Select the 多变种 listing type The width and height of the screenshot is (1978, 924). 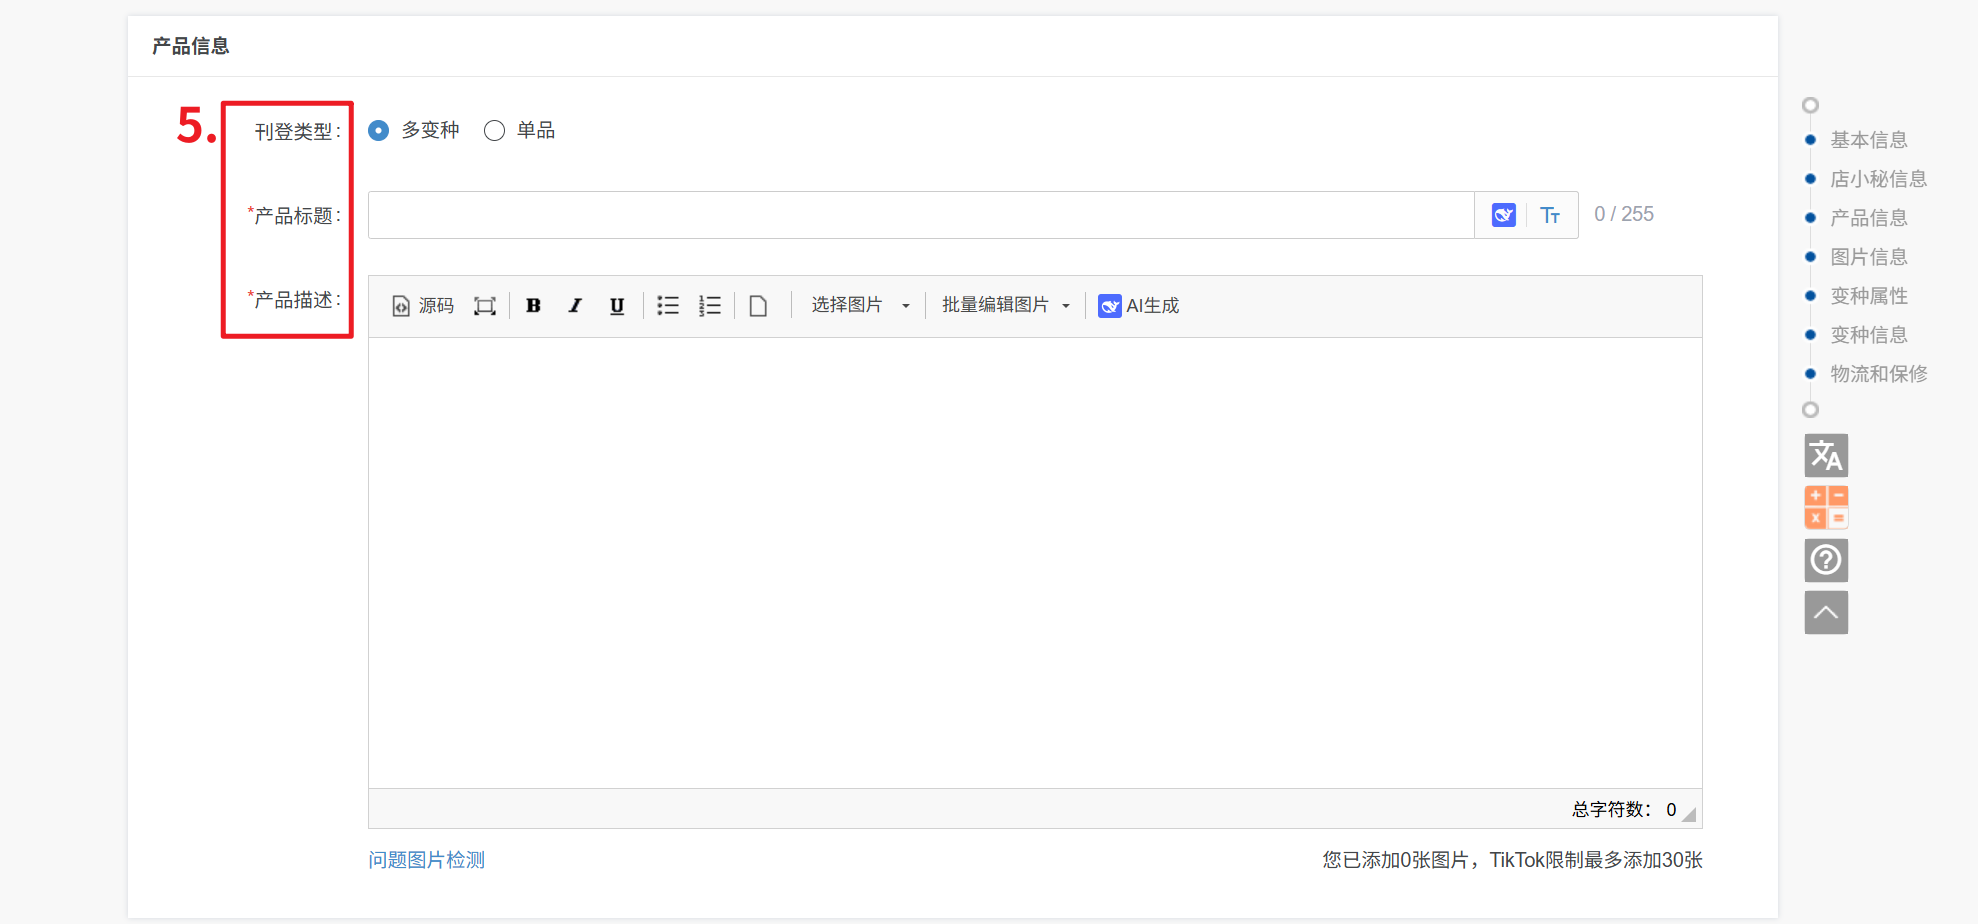379,131
